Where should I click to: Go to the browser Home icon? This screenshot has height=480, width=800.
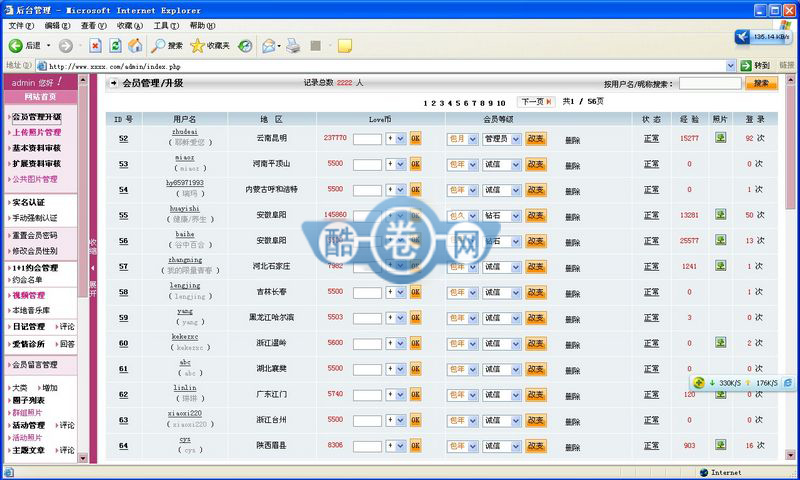pyautogui.click(x=134, y=46)
